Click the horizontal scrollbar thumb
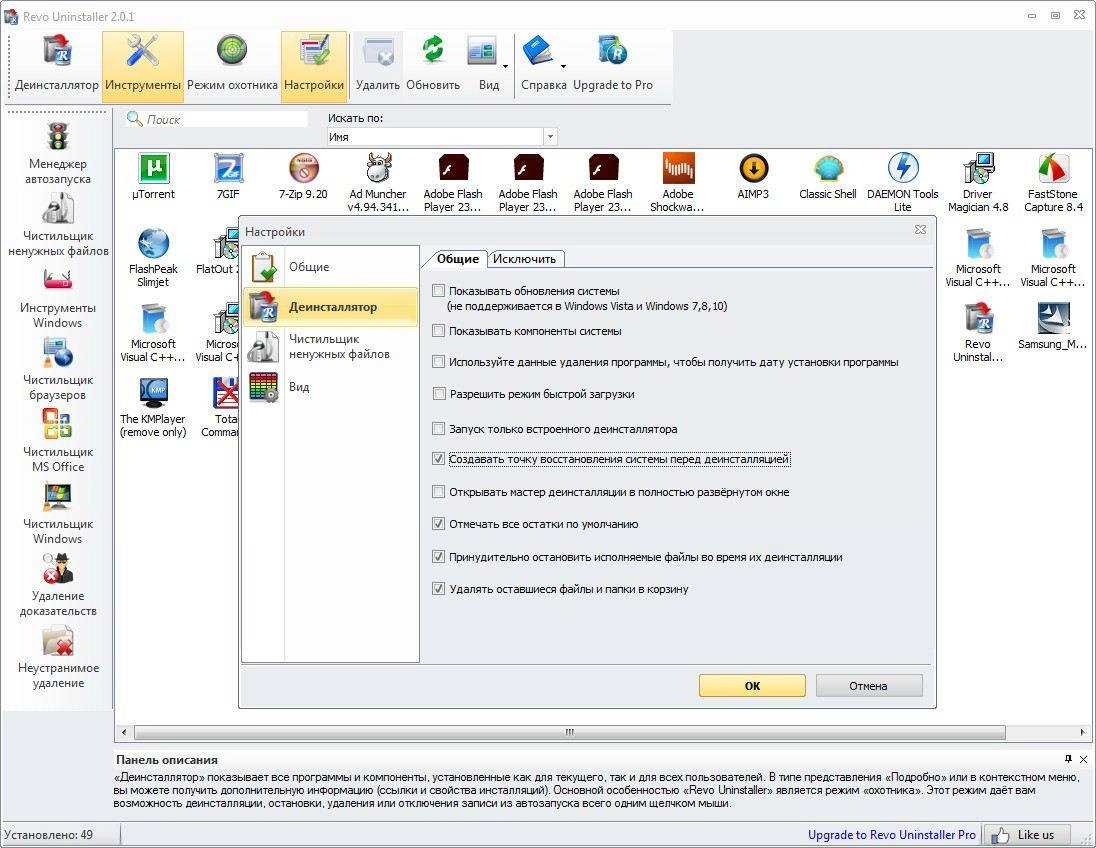The height and width of the screenshot is (848, 1096). click(x=570, y=732)
